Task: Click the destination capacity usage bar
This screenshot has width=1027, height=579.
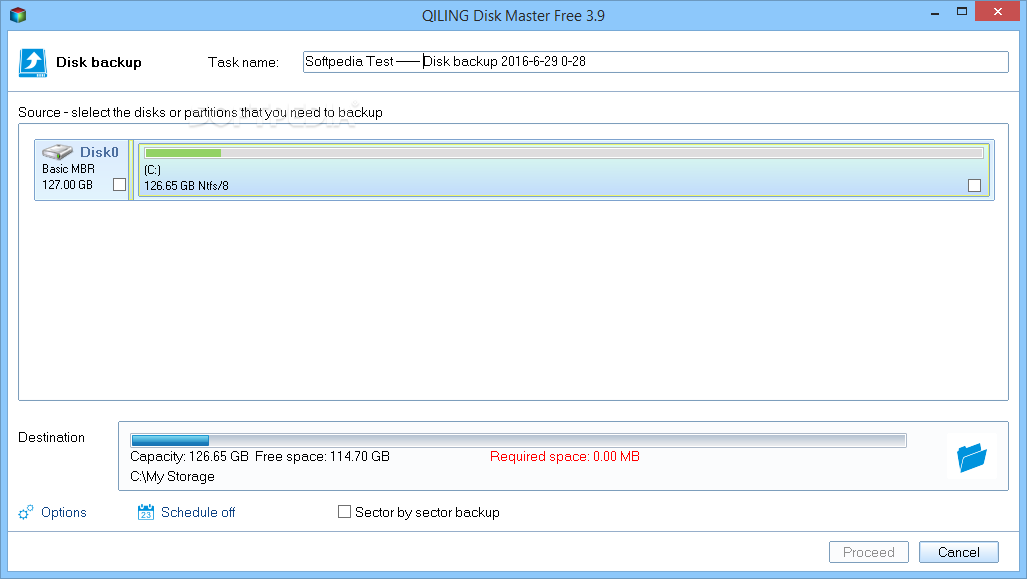Action: [518, 440]
